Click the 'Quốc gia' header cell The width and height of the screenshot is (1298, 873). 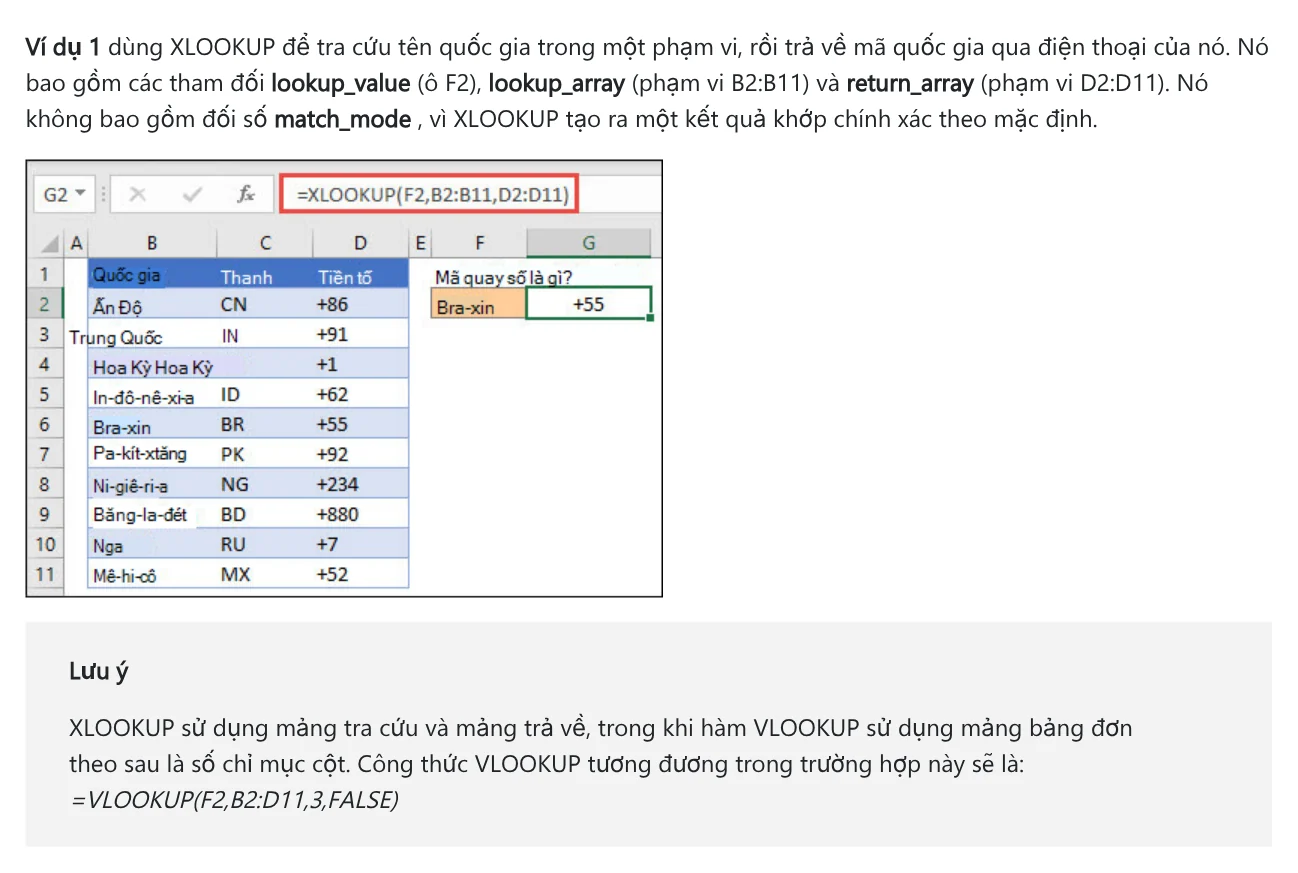tap(152, 274)
